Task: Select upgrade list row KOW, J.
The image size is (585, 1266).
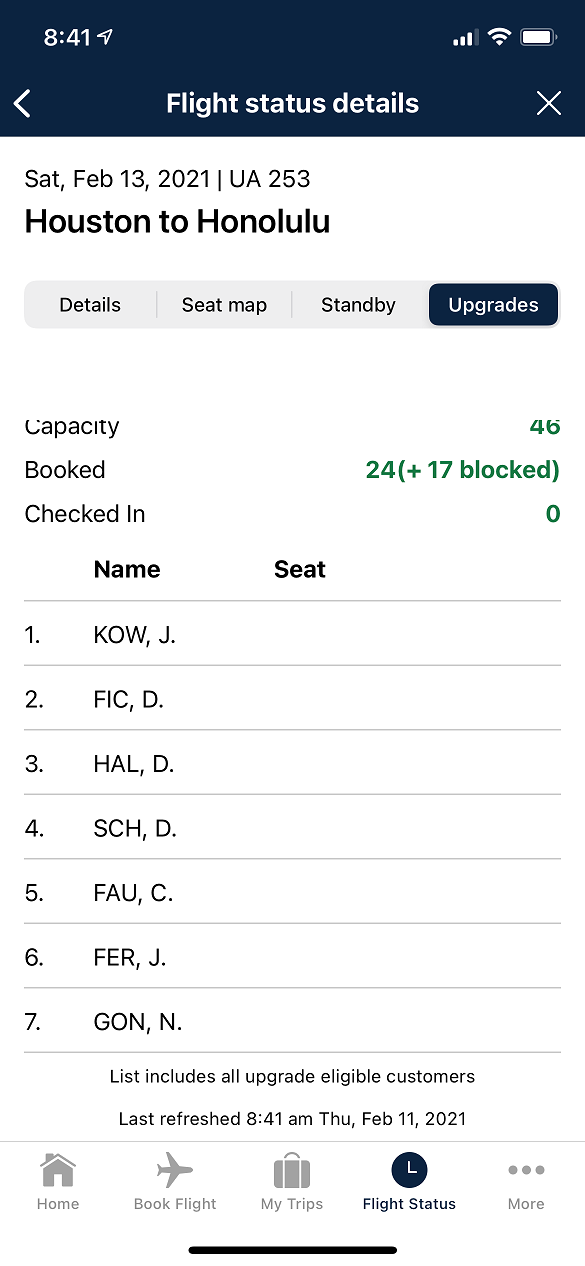Action: [292, 634]
